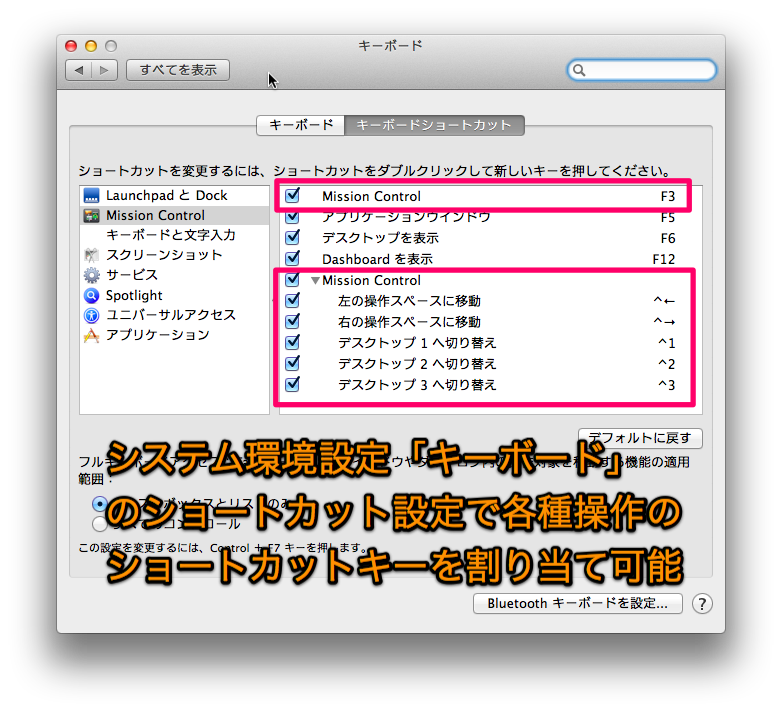Select Launchpad と Dock category label

point(167,195)
